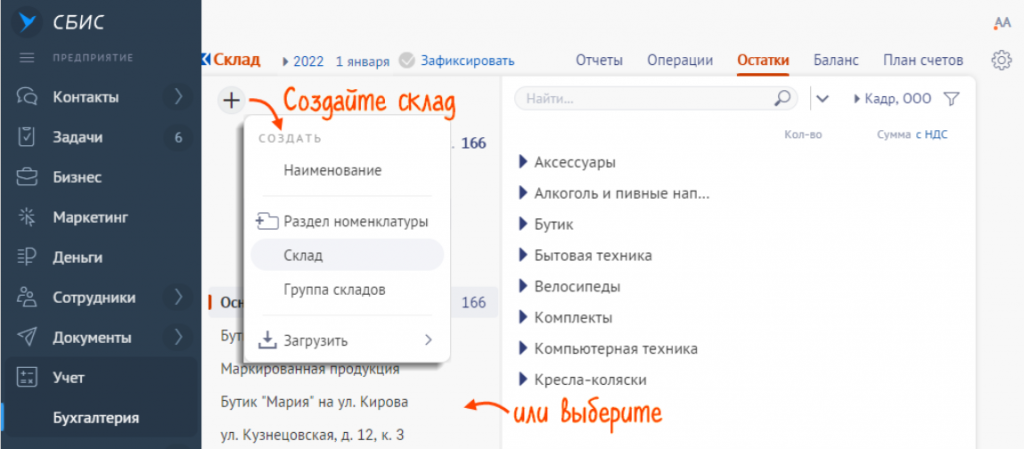Select warehouse Бутик "Мария" на ул. Кирова
Screen dimensions: 1024x449
[x=314, y=402]
